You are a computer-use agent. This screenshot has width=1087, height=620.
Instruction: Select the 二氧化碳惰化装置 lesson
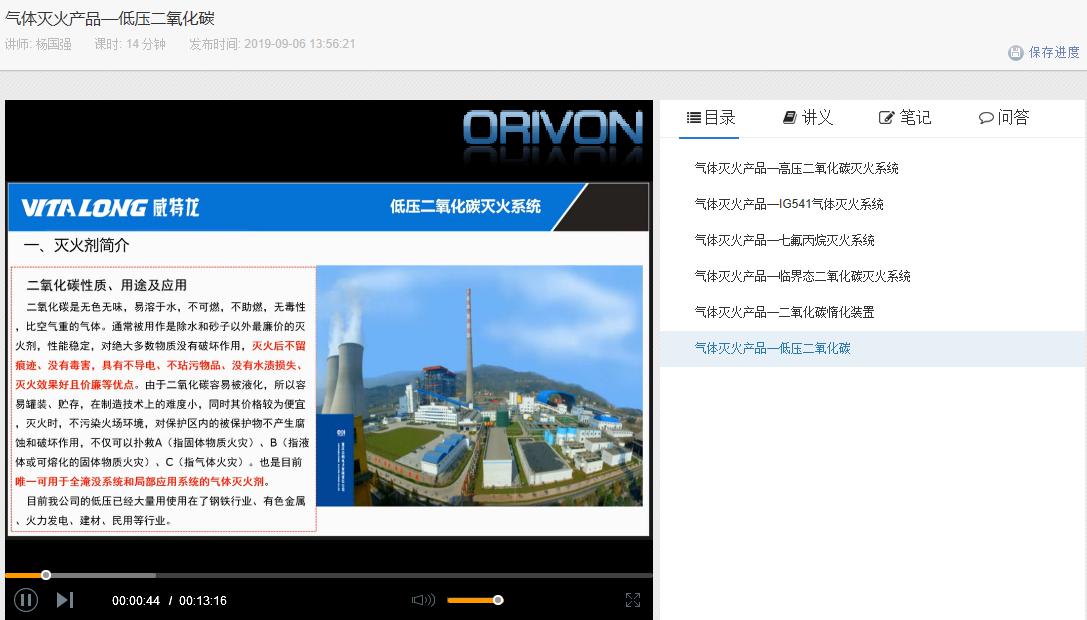coord(781,312)
